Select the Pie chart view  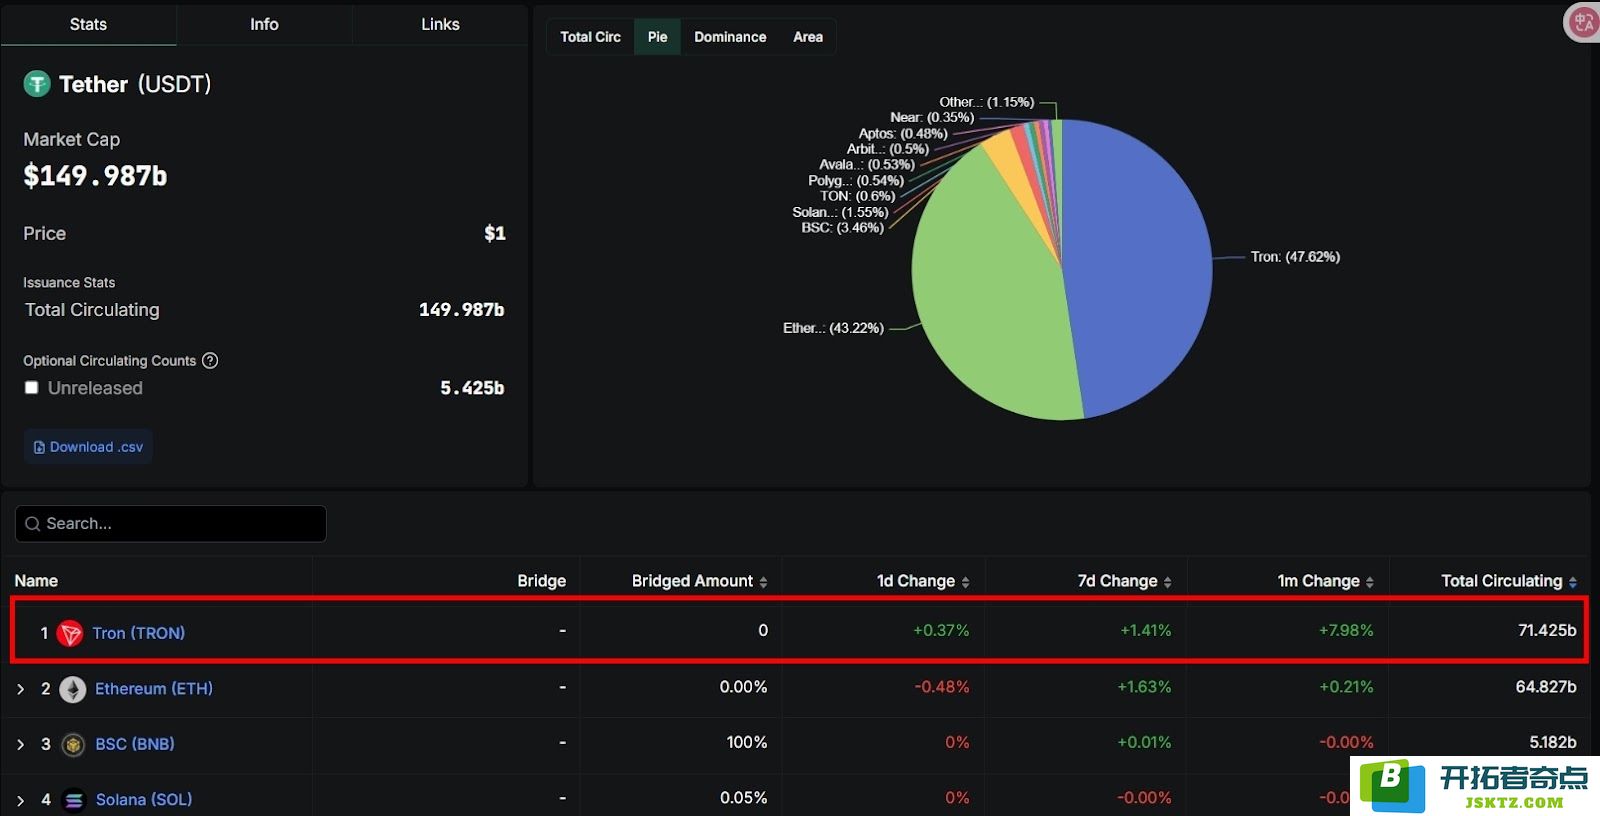[x=657, y=37]
